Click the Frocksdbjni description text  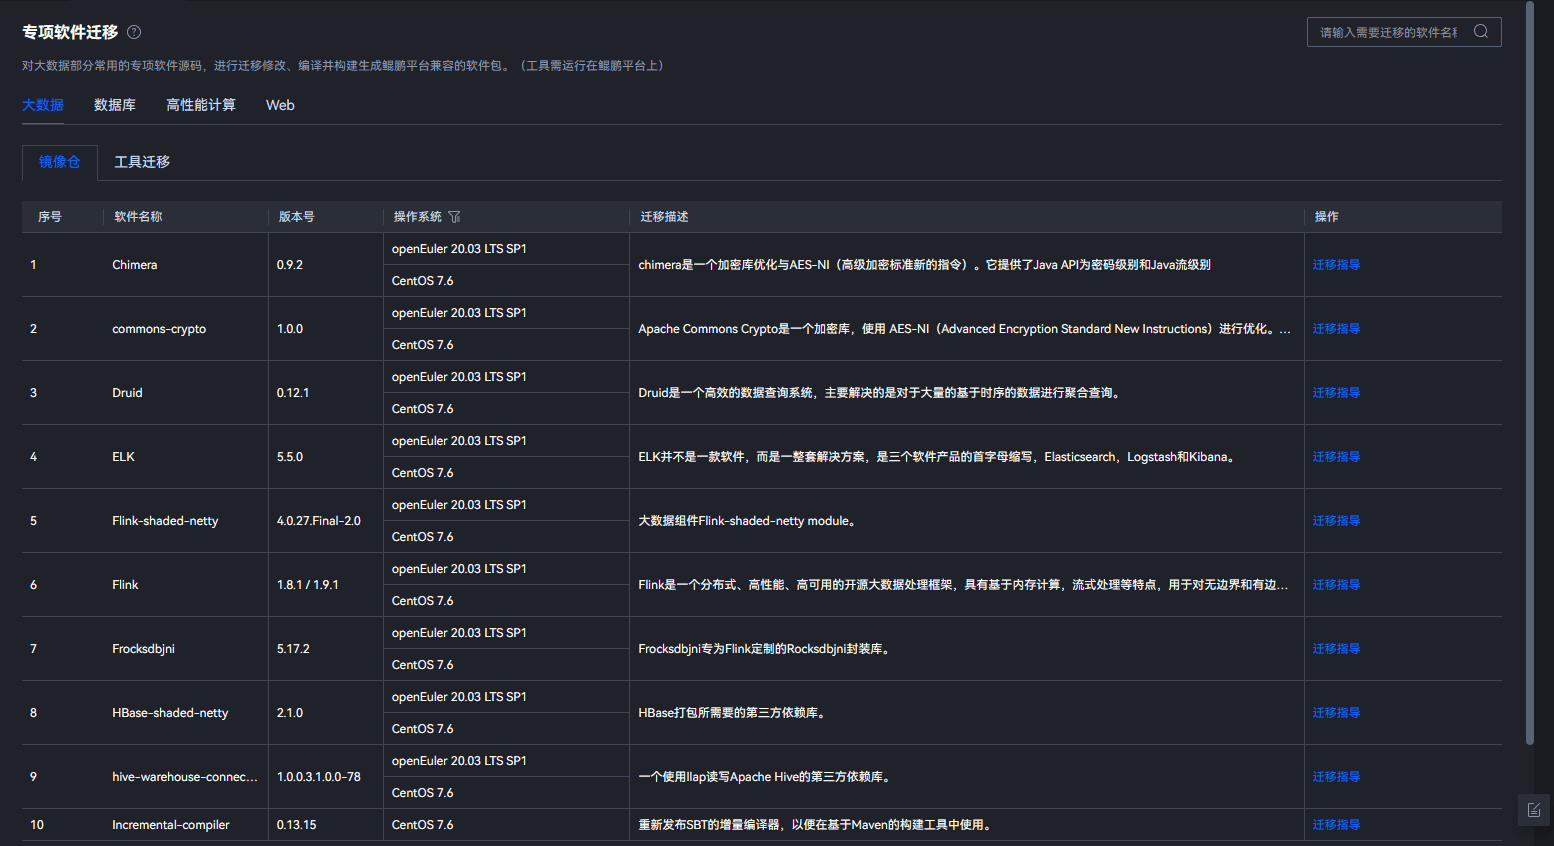click(766, 649)
